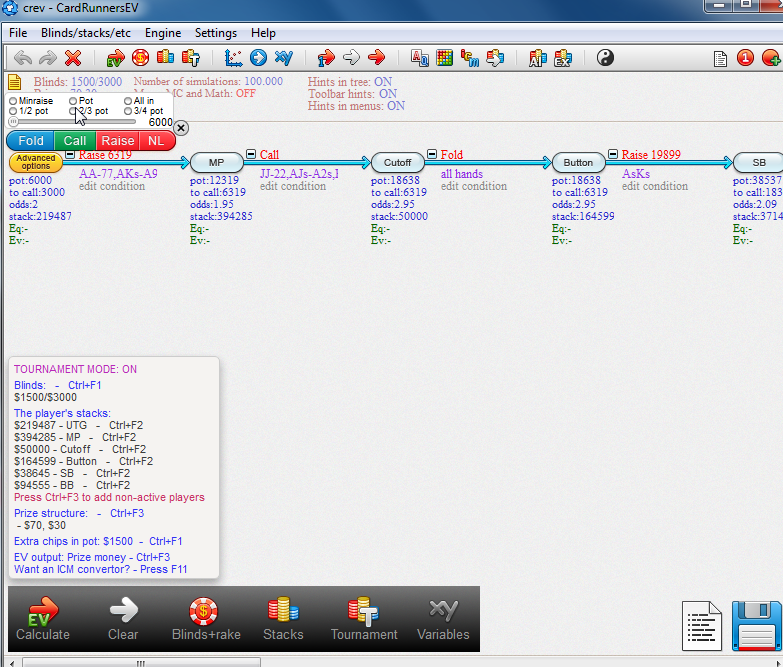Collapse the MP Call branch

(251, 154)
